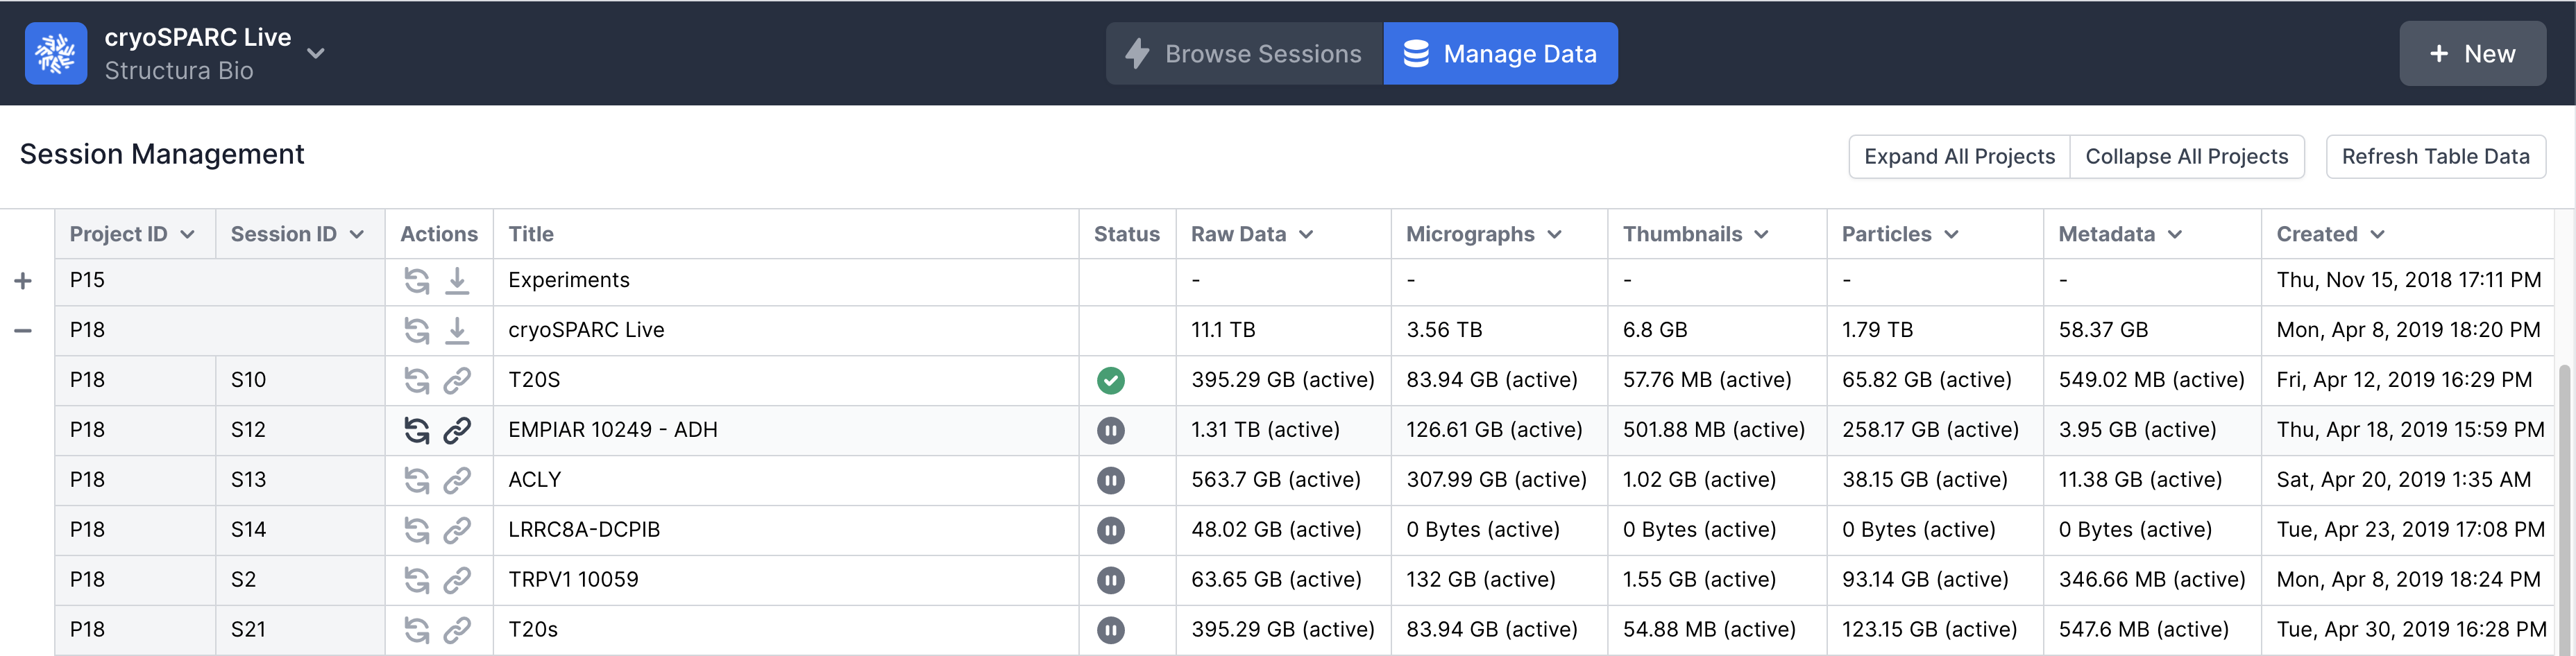
Task: Open the cryoSPARC Live app switcher chevron
Action: click(x=316, y=53)
